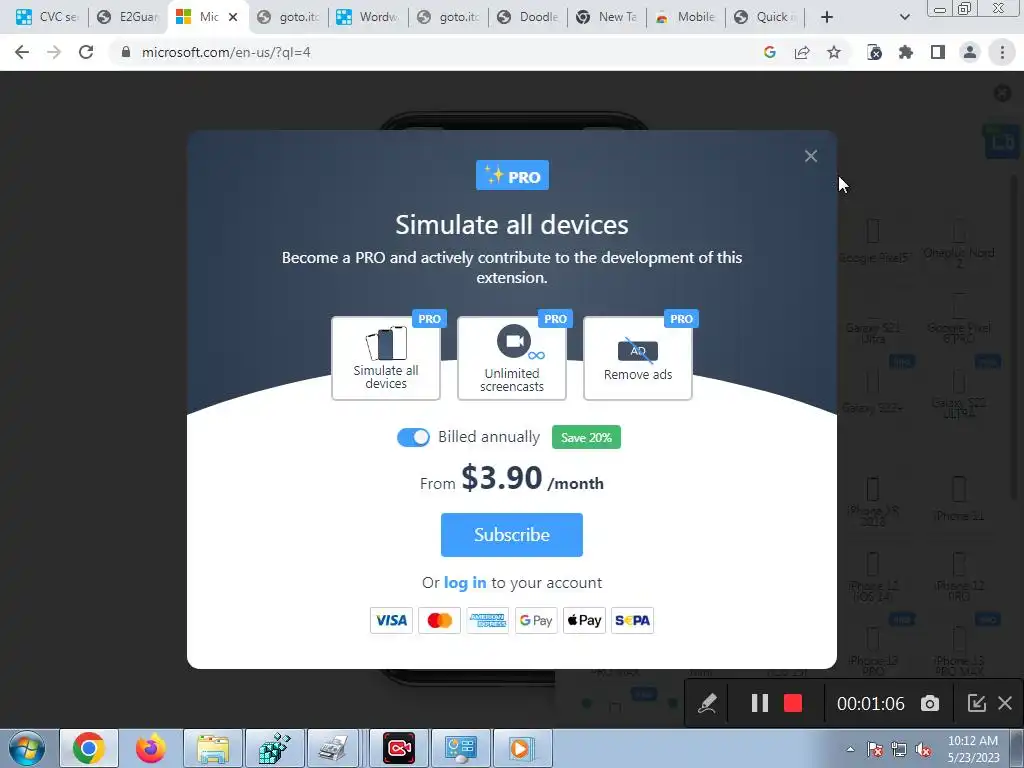Image resolution: width=1024 pixels, height=768 pixels.
Task: Click the Google Pay icon
Action: click(536, 620)
